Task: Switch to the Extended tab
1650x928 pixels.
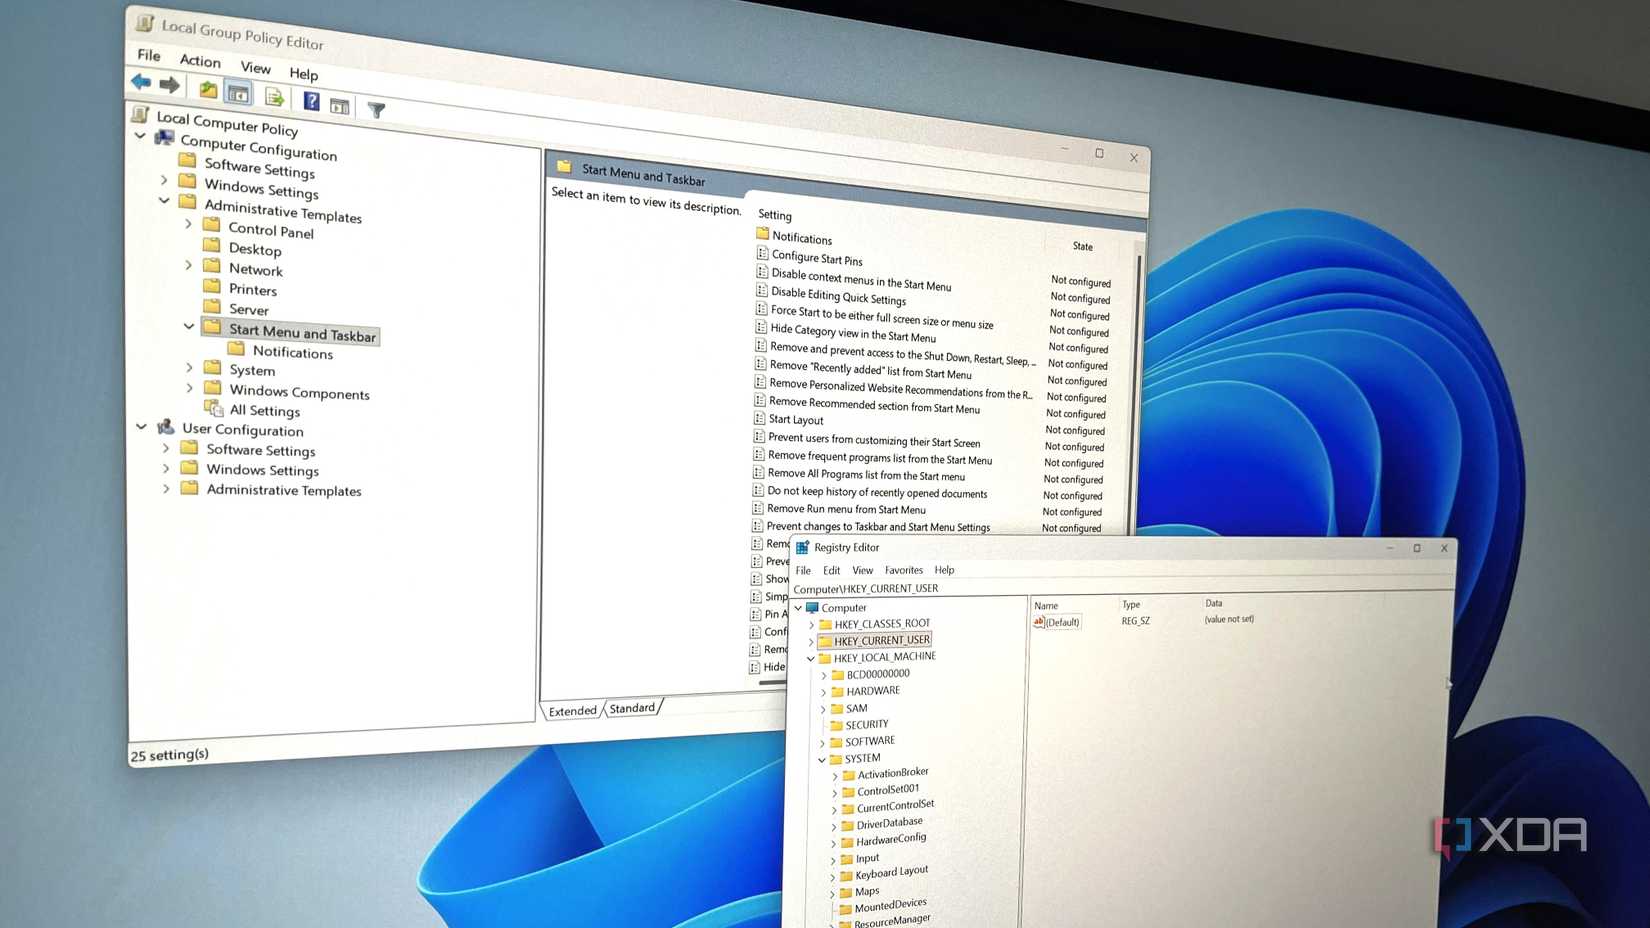Action: coord(572,711)
